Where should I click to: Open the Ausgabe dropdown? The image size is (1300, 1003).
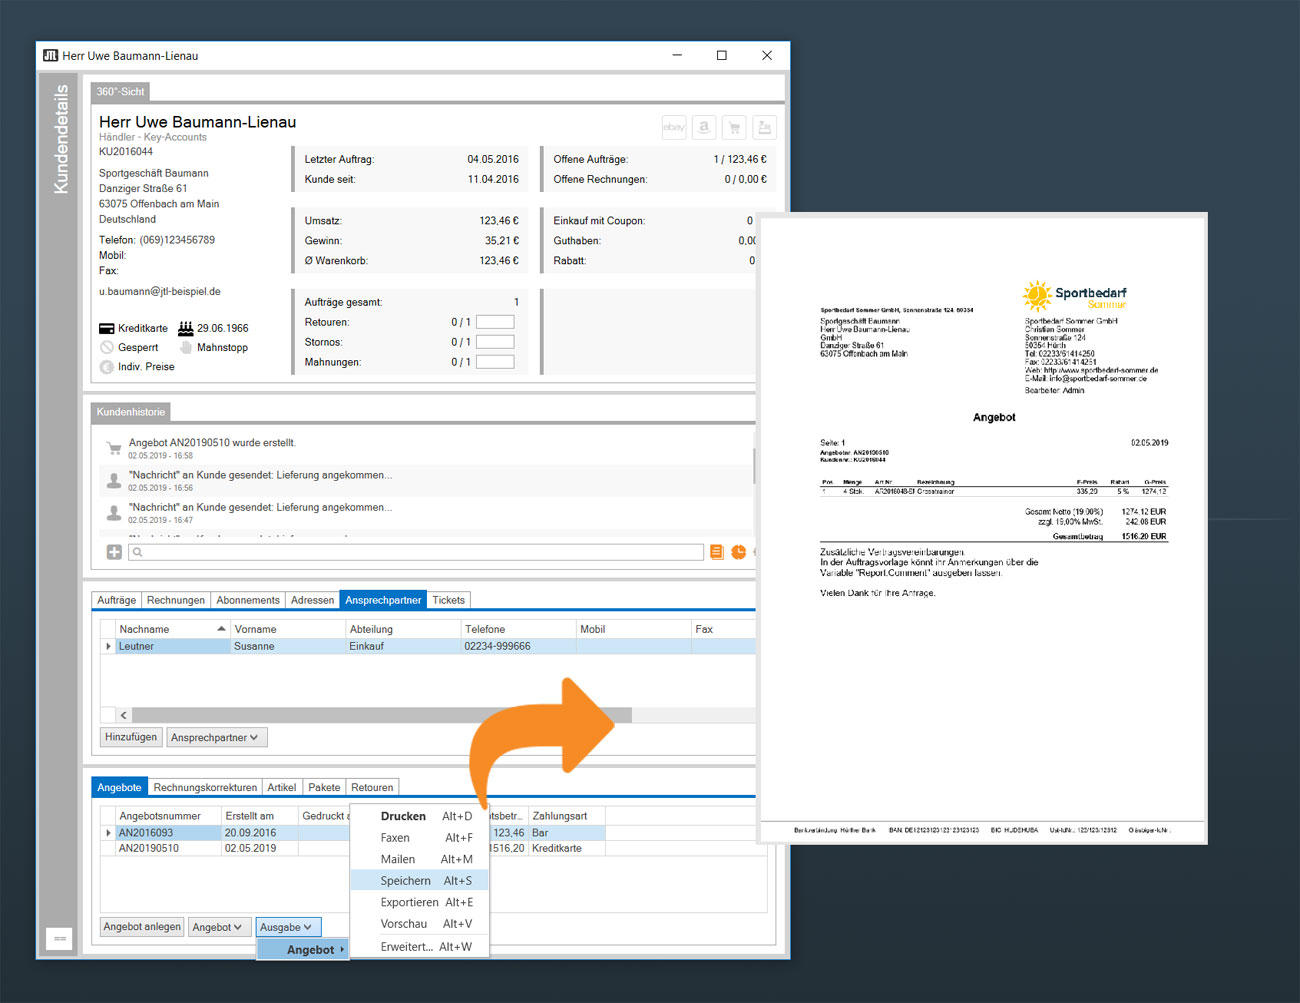tap(287, 928)
